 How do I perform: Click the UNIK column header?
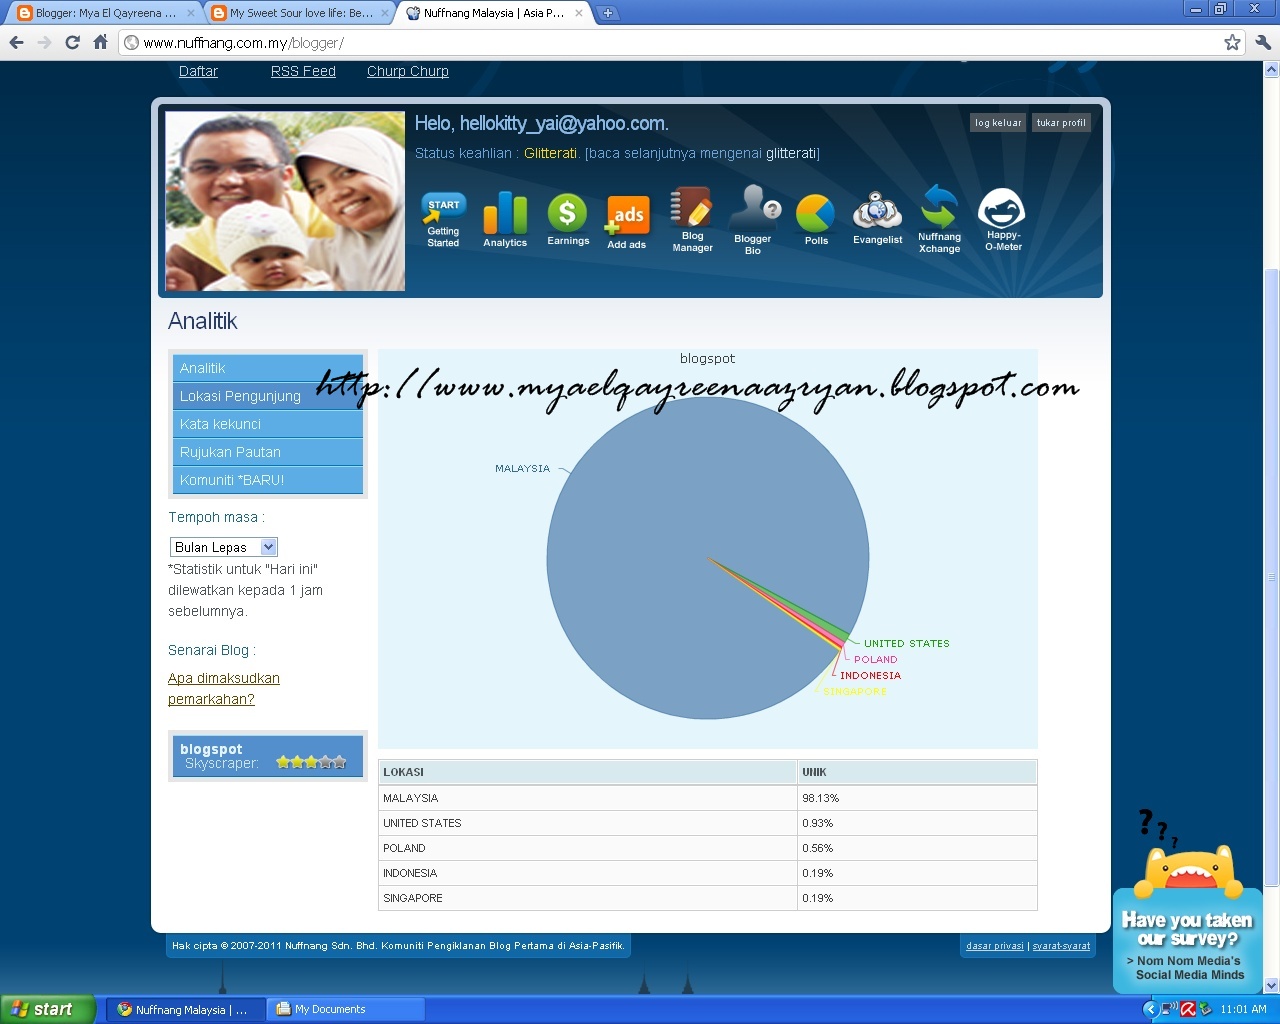(x=917, y=772)
